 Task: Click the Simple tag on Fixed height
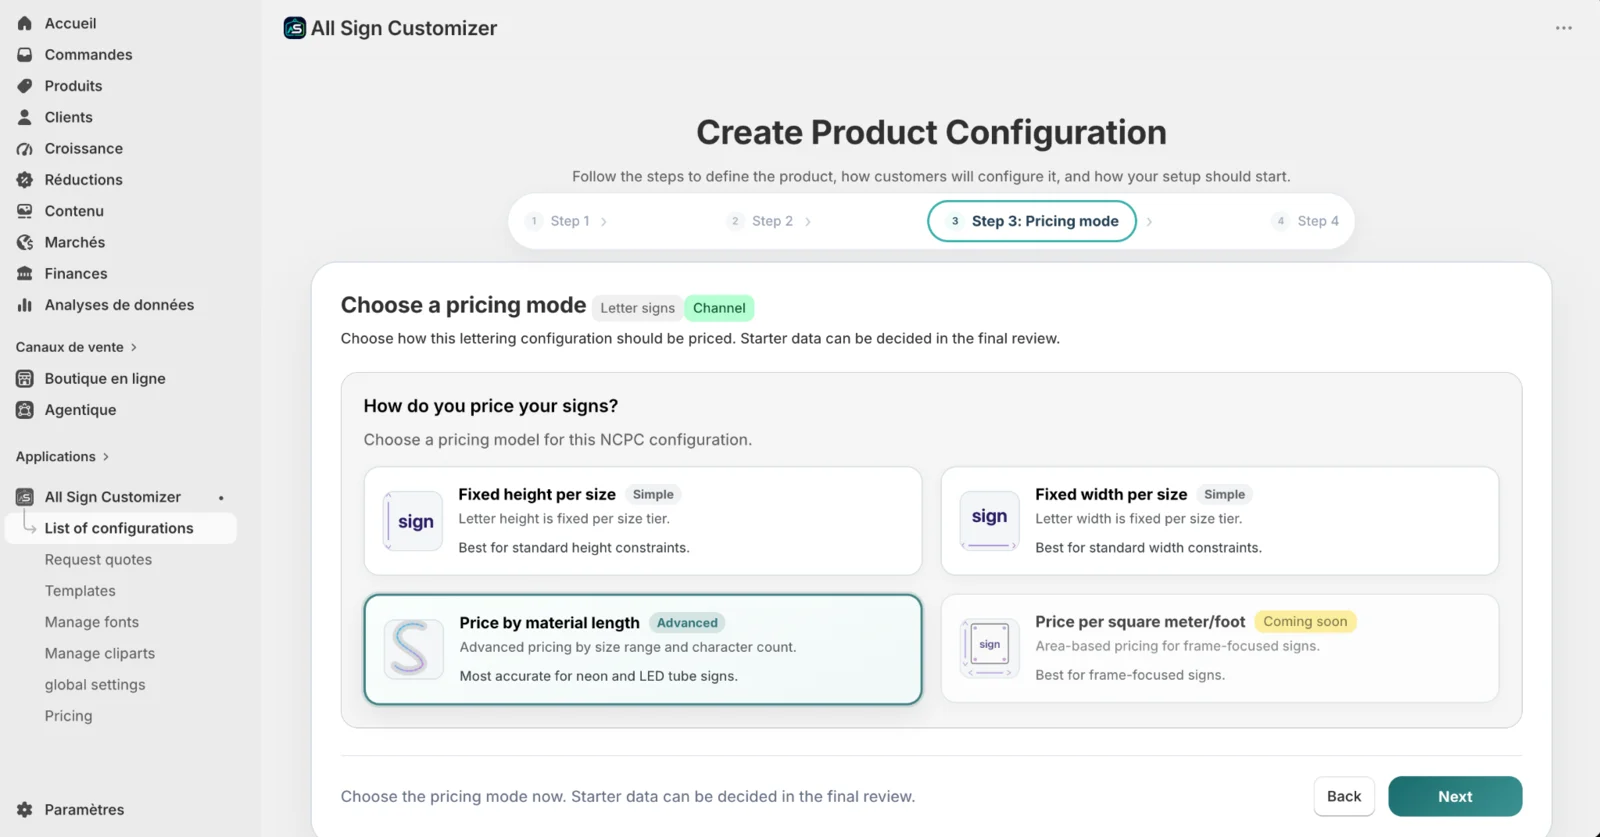pyautogui.click(x=653, y=495)
